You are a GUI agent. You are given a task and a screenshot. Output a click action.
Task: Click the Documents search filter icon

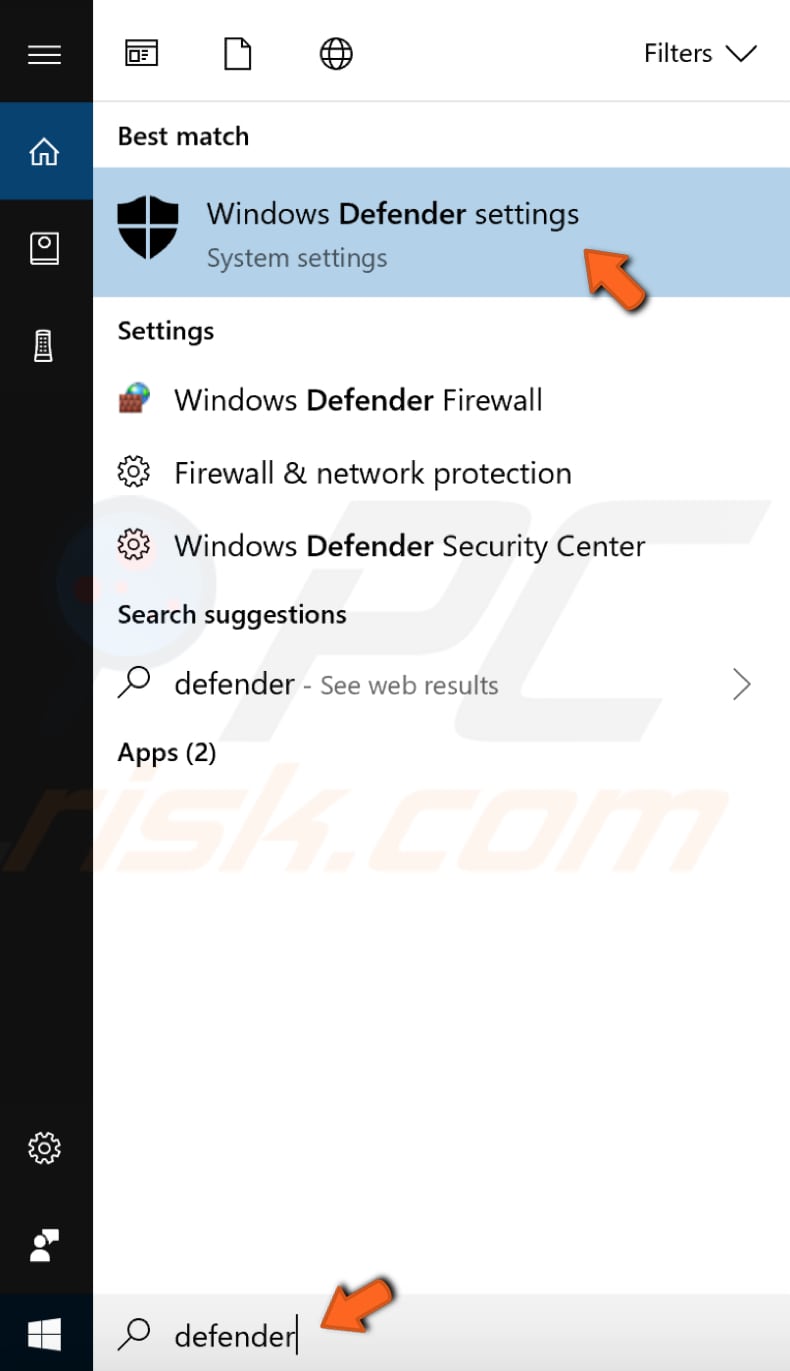pos(237,53)
